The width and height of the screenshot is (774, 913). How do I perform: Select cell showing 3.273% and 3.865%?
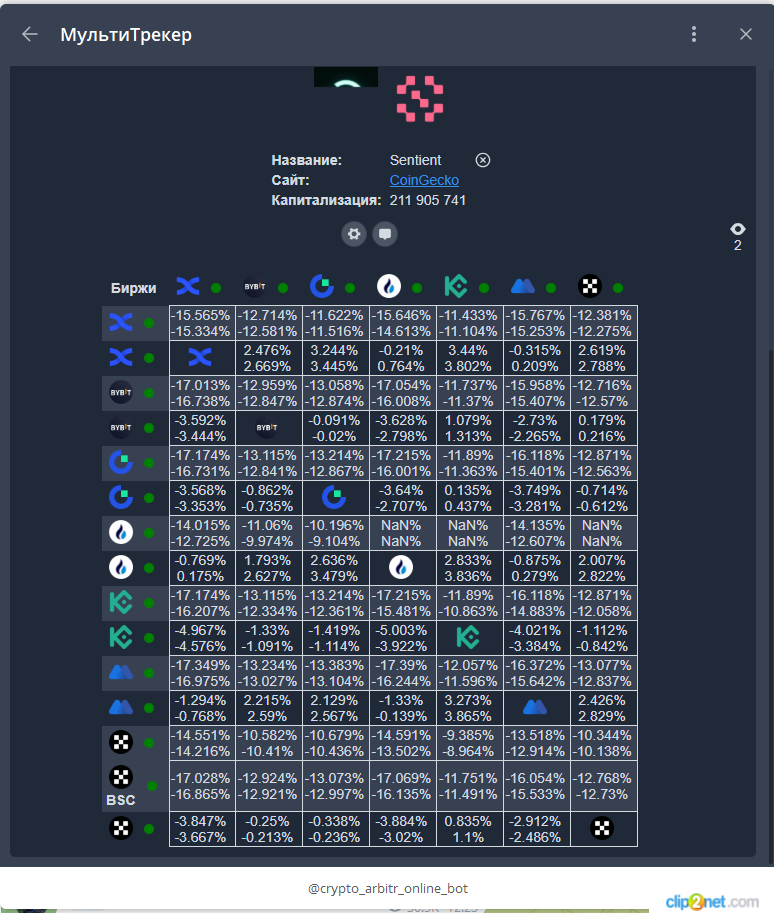(469, 707)
